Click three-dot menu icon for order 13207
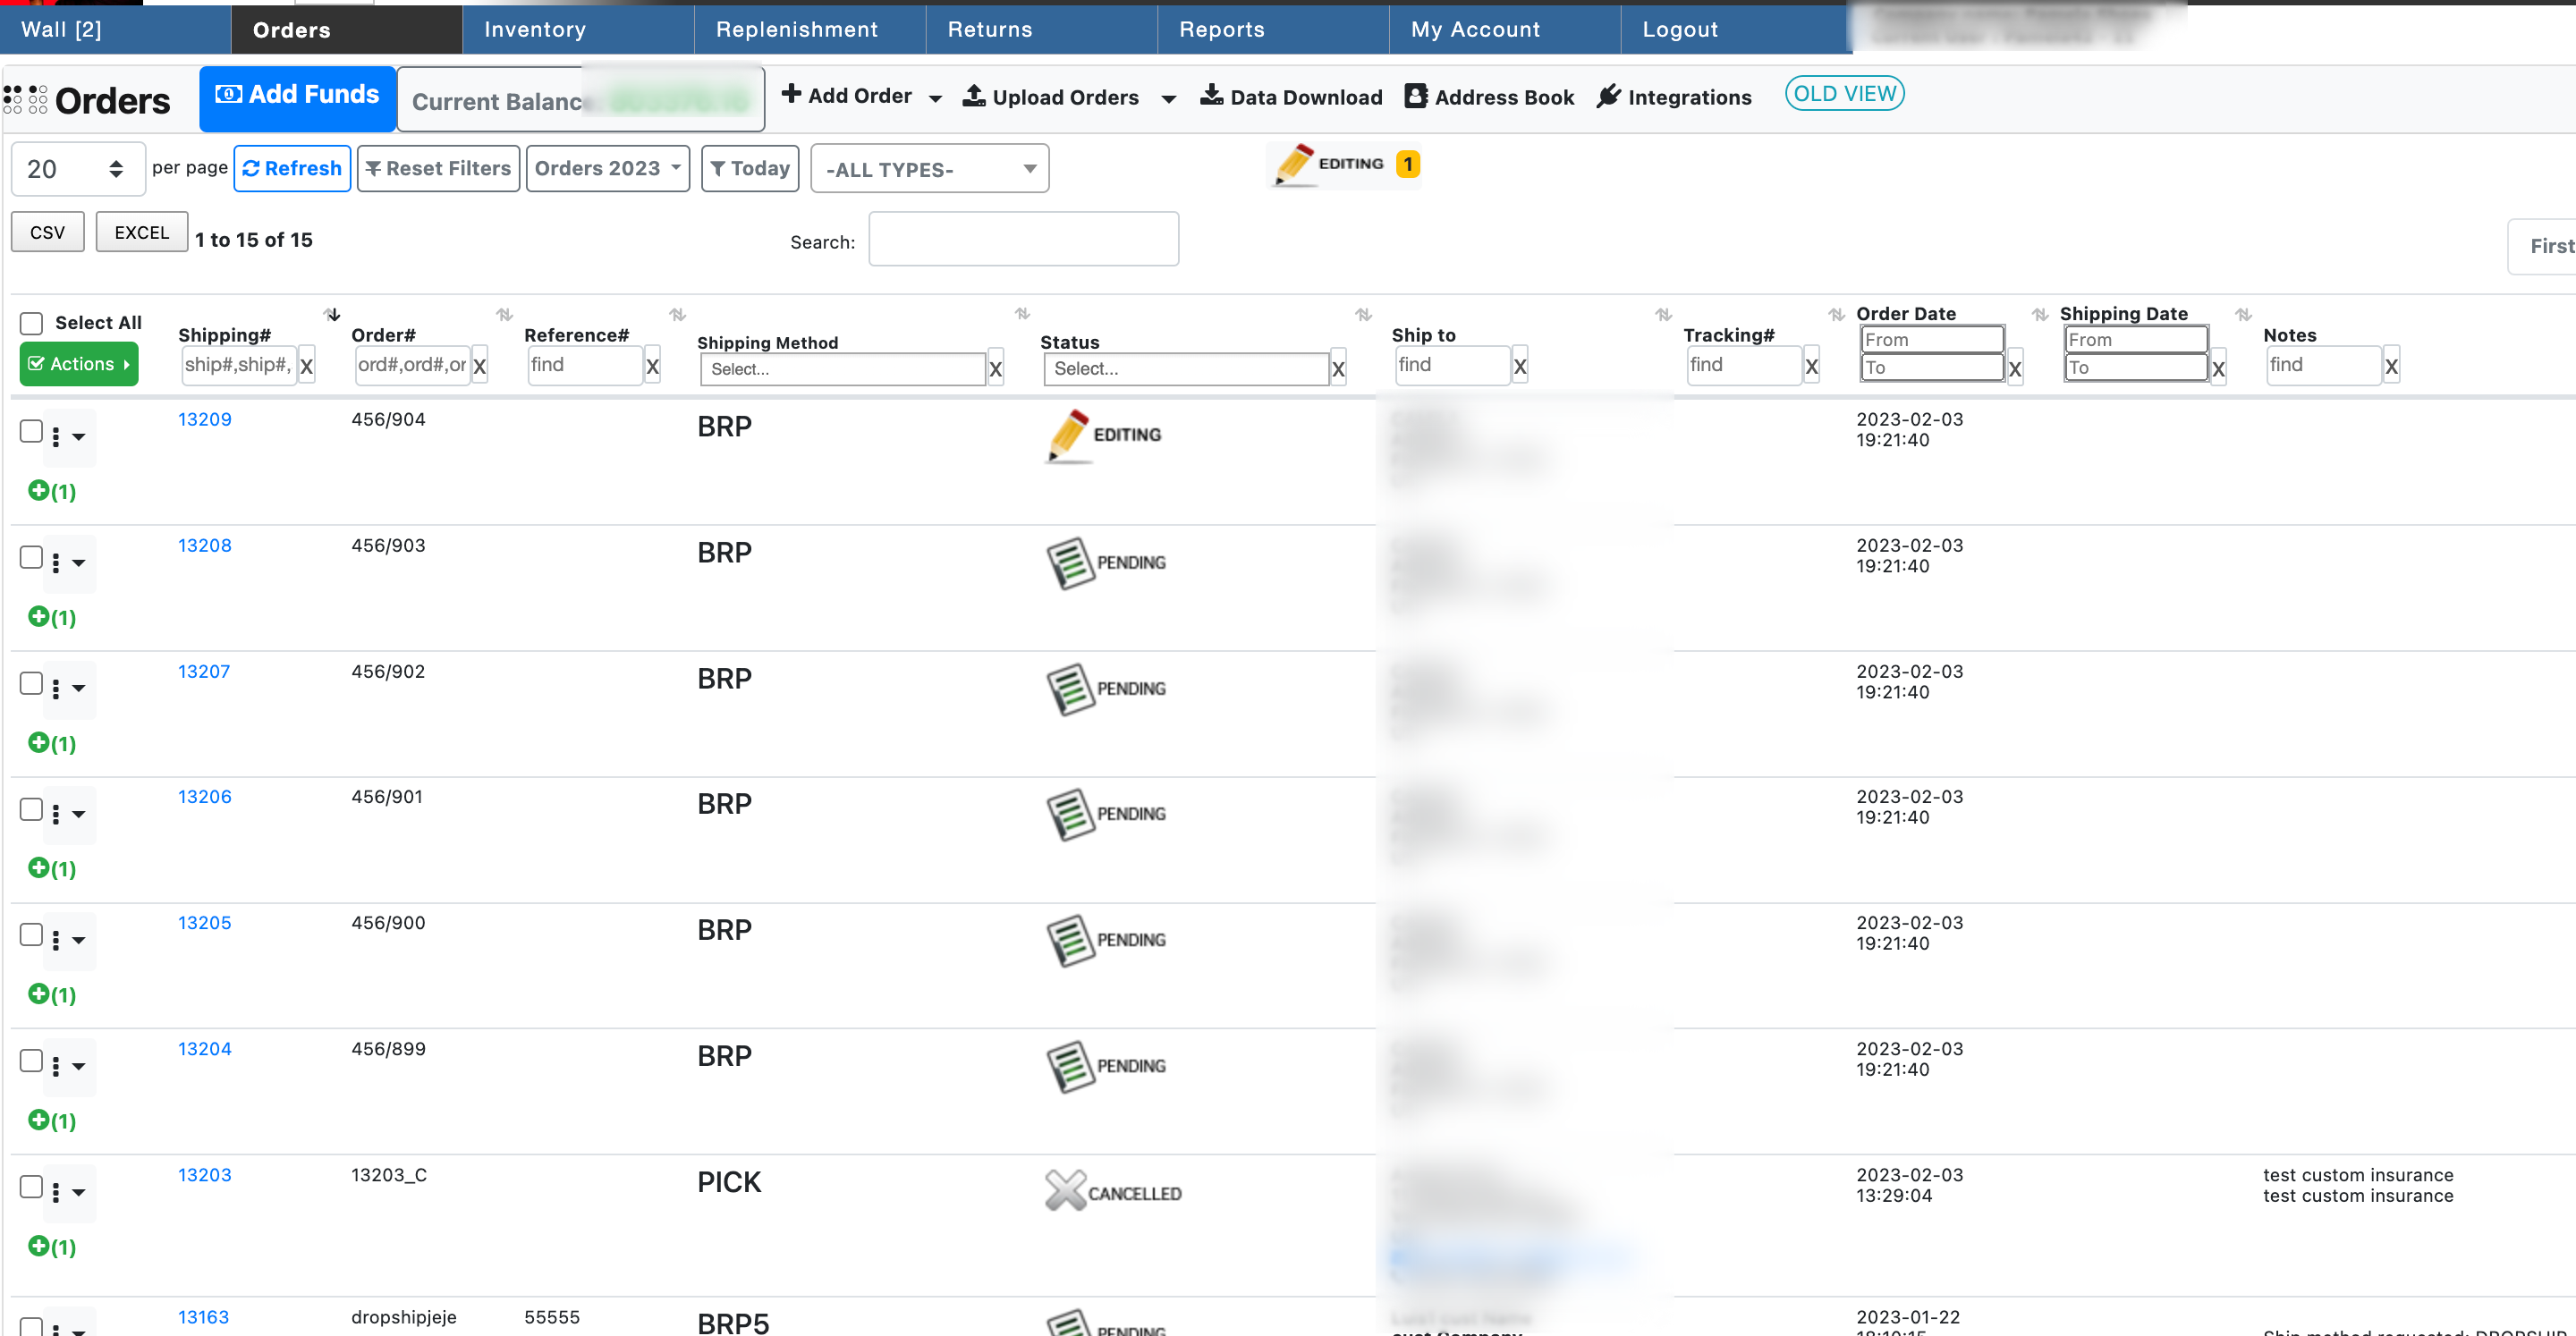The width and height of the screenshot is (2576, 1336). (x=56, y=688)
